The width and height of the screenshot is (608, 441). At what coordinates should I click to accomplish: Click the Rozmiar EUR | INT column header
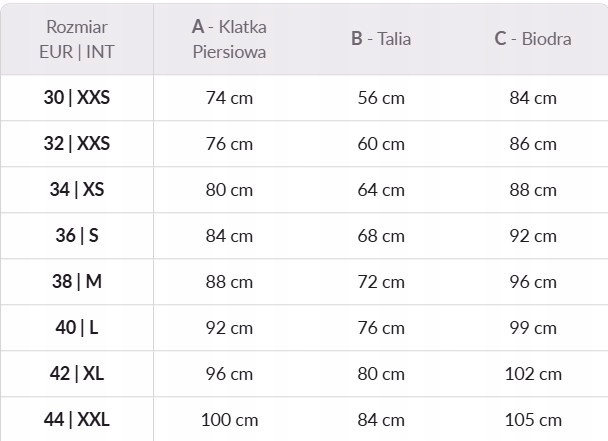[x=77, y=39]
